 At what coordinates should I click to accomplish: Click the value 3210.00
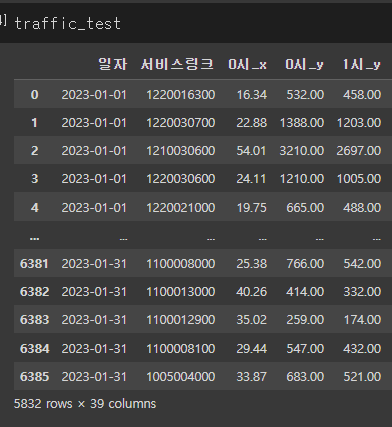tap(302, 151)
